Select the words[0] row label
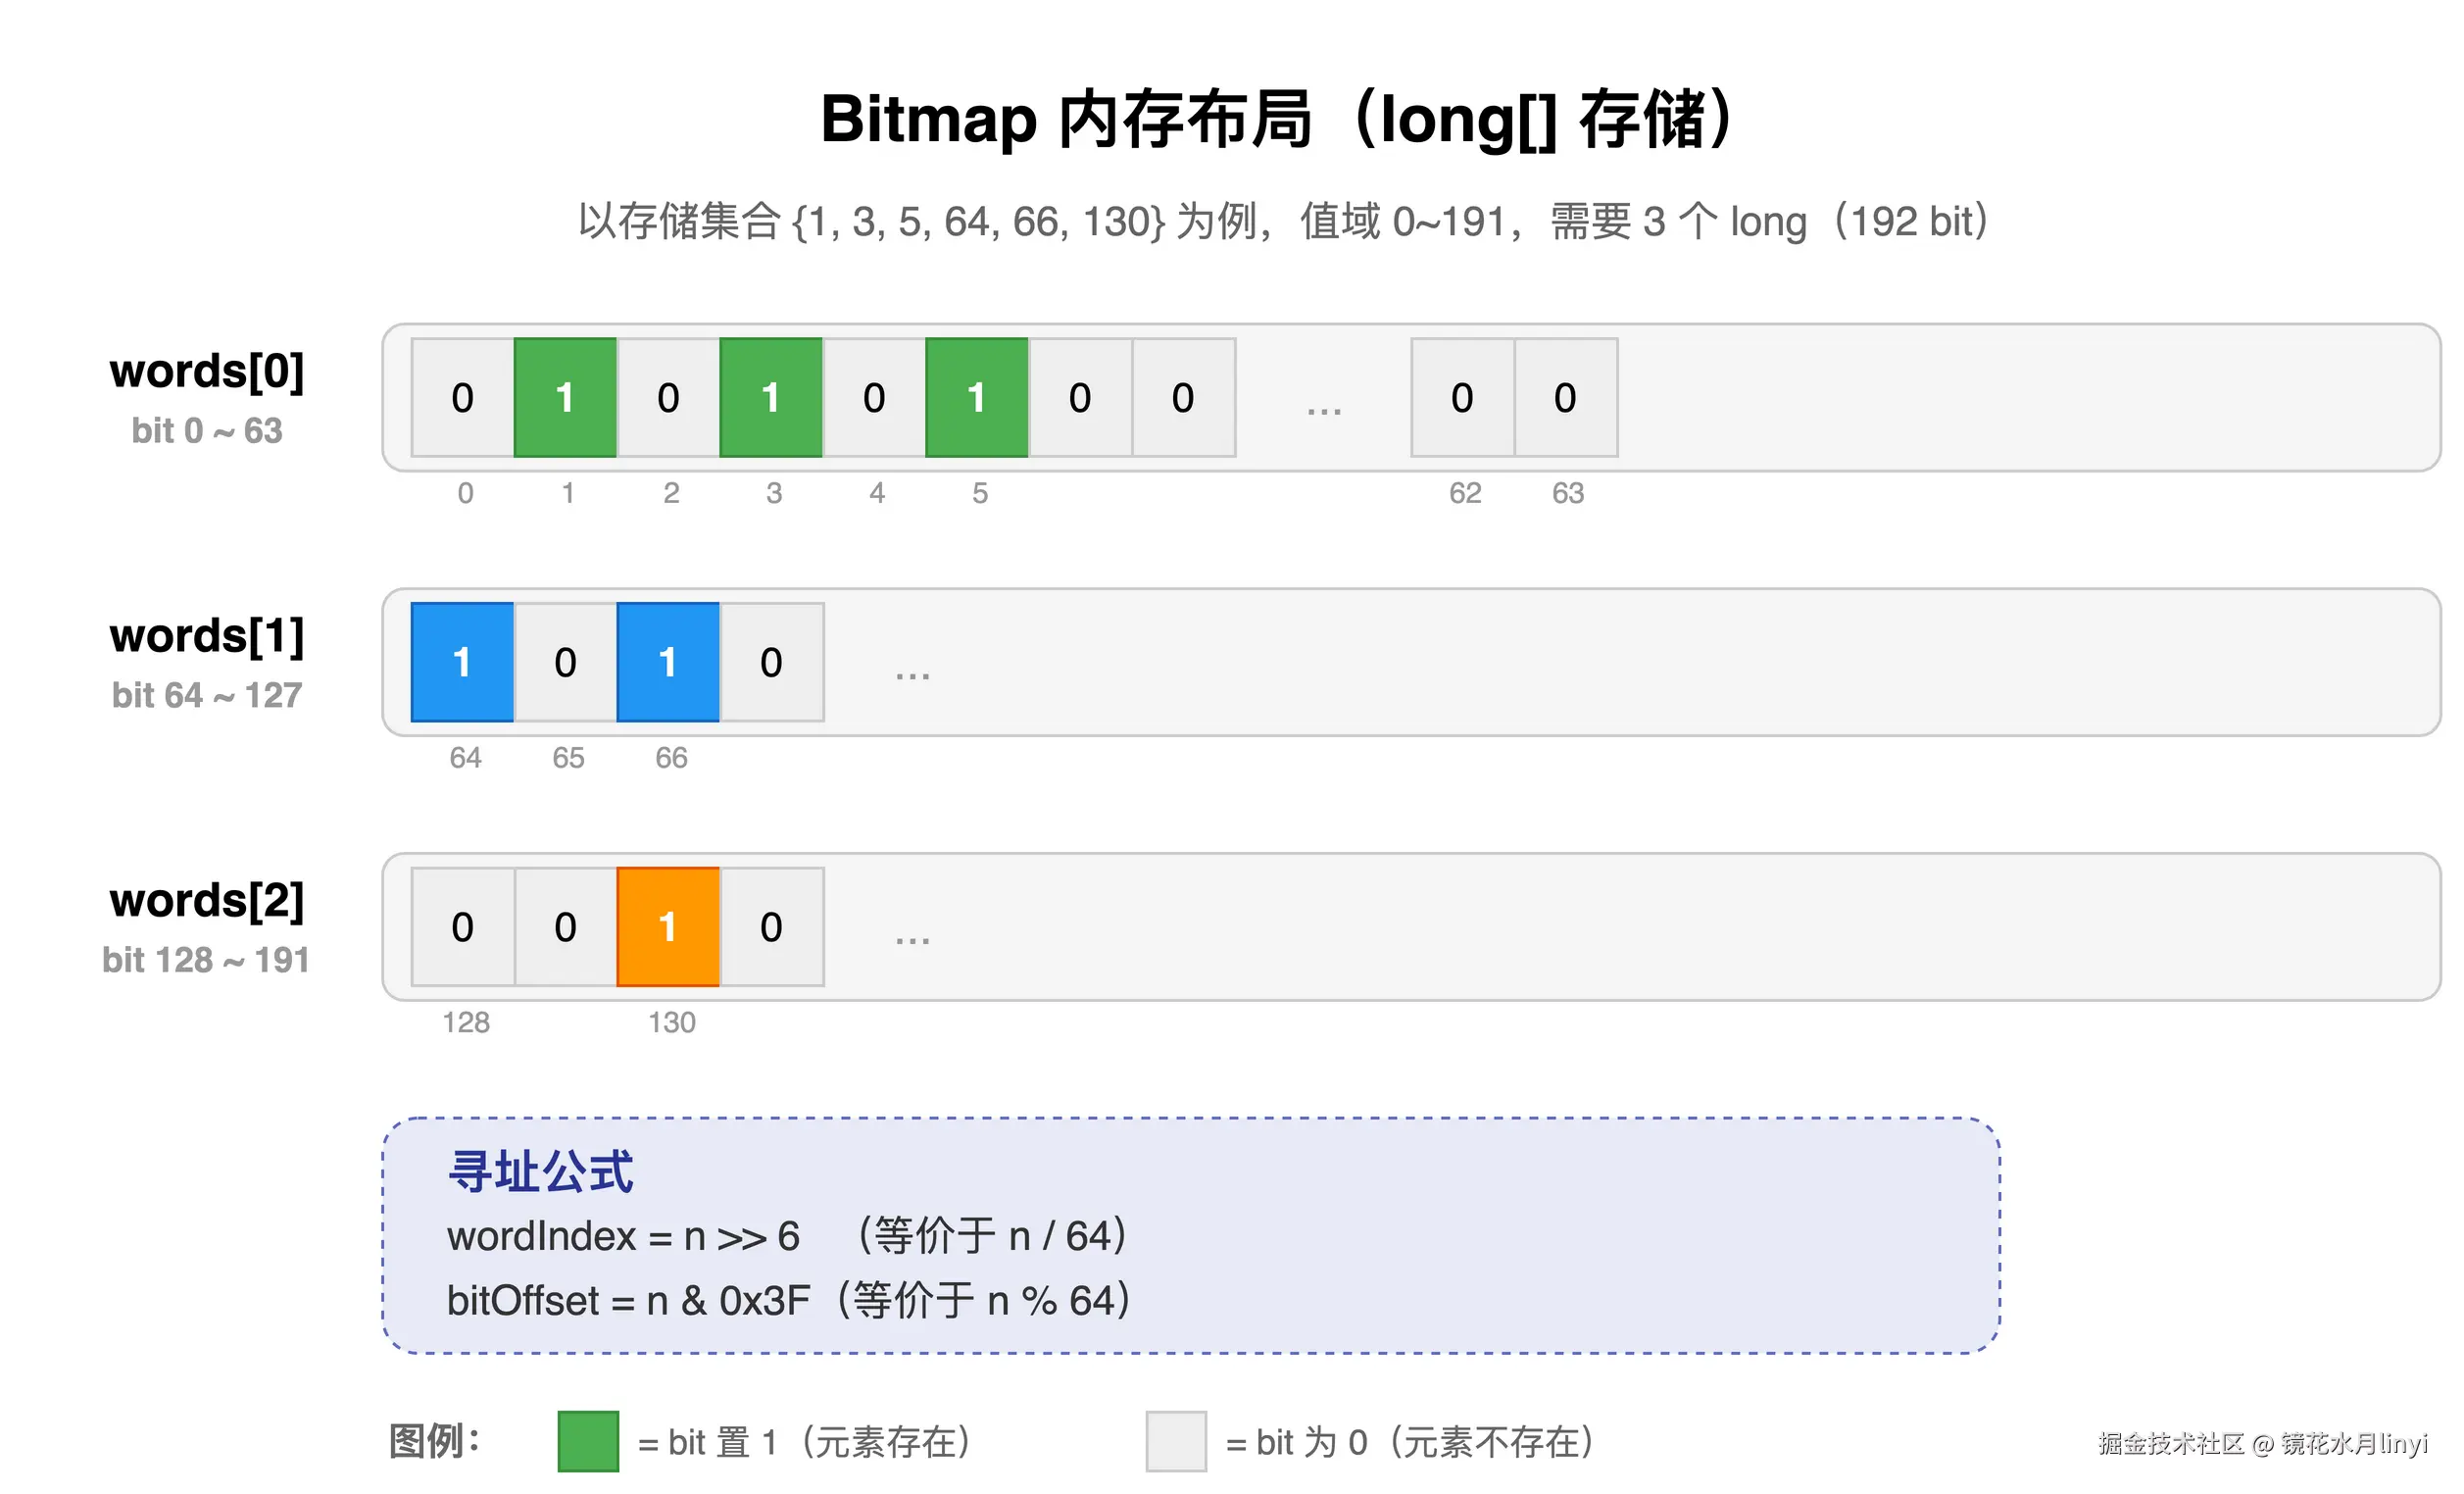 pyautogui.click(x=207, y=371)
